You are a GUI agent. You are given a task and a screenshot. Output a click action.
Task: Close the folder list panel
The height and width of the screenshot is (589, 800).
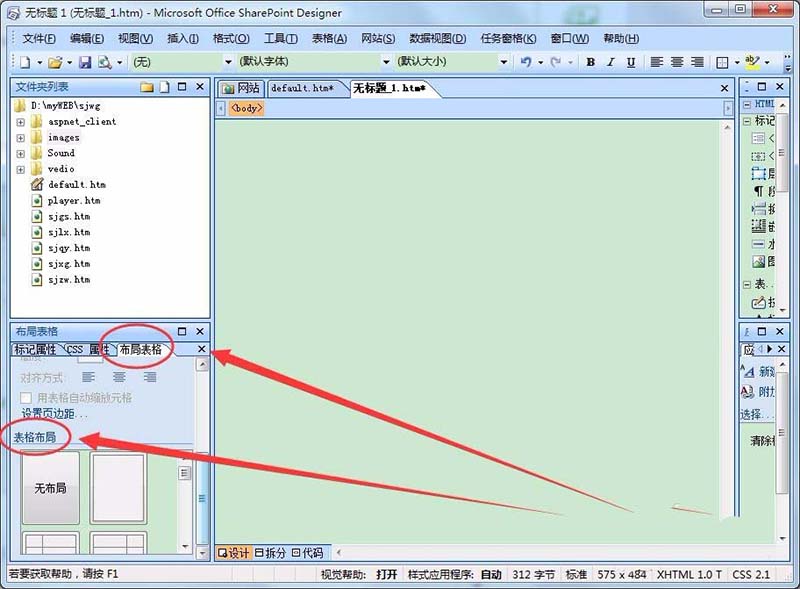(x=200, y=87)
